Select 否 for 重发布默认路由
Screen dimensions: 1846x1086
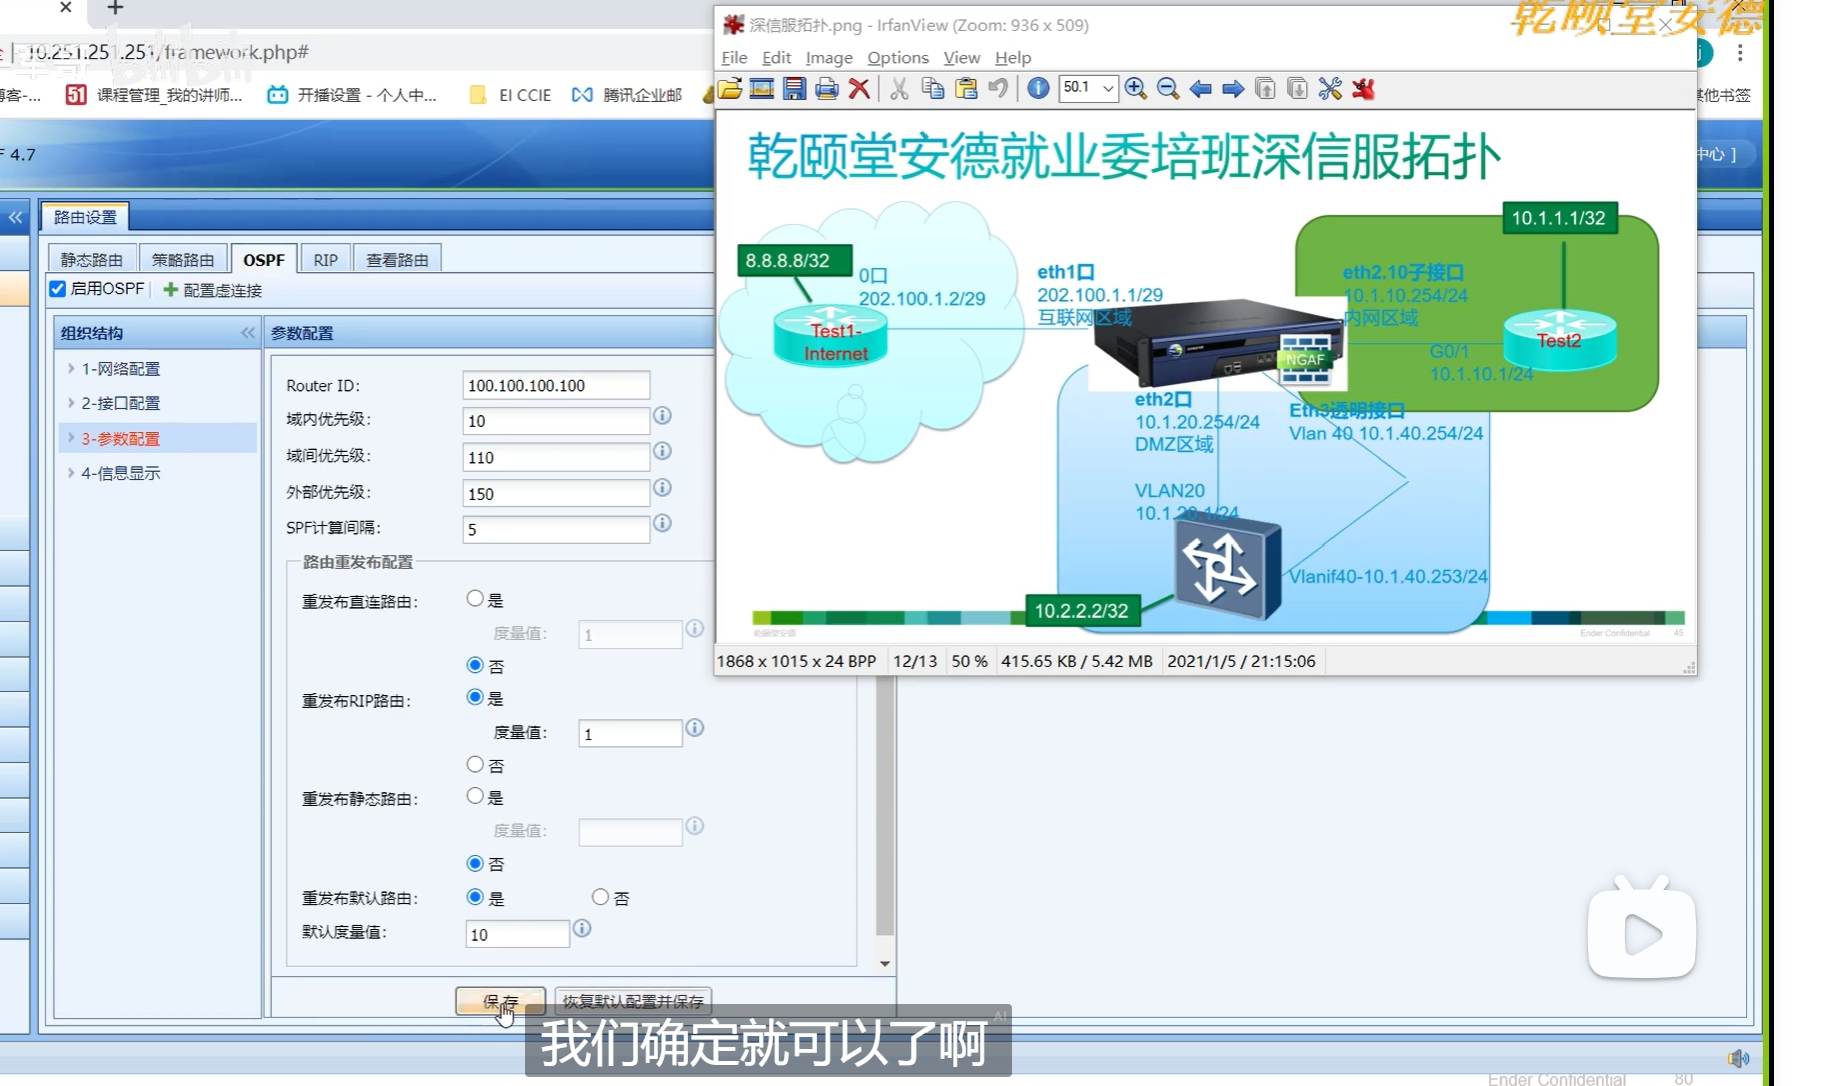600,897
